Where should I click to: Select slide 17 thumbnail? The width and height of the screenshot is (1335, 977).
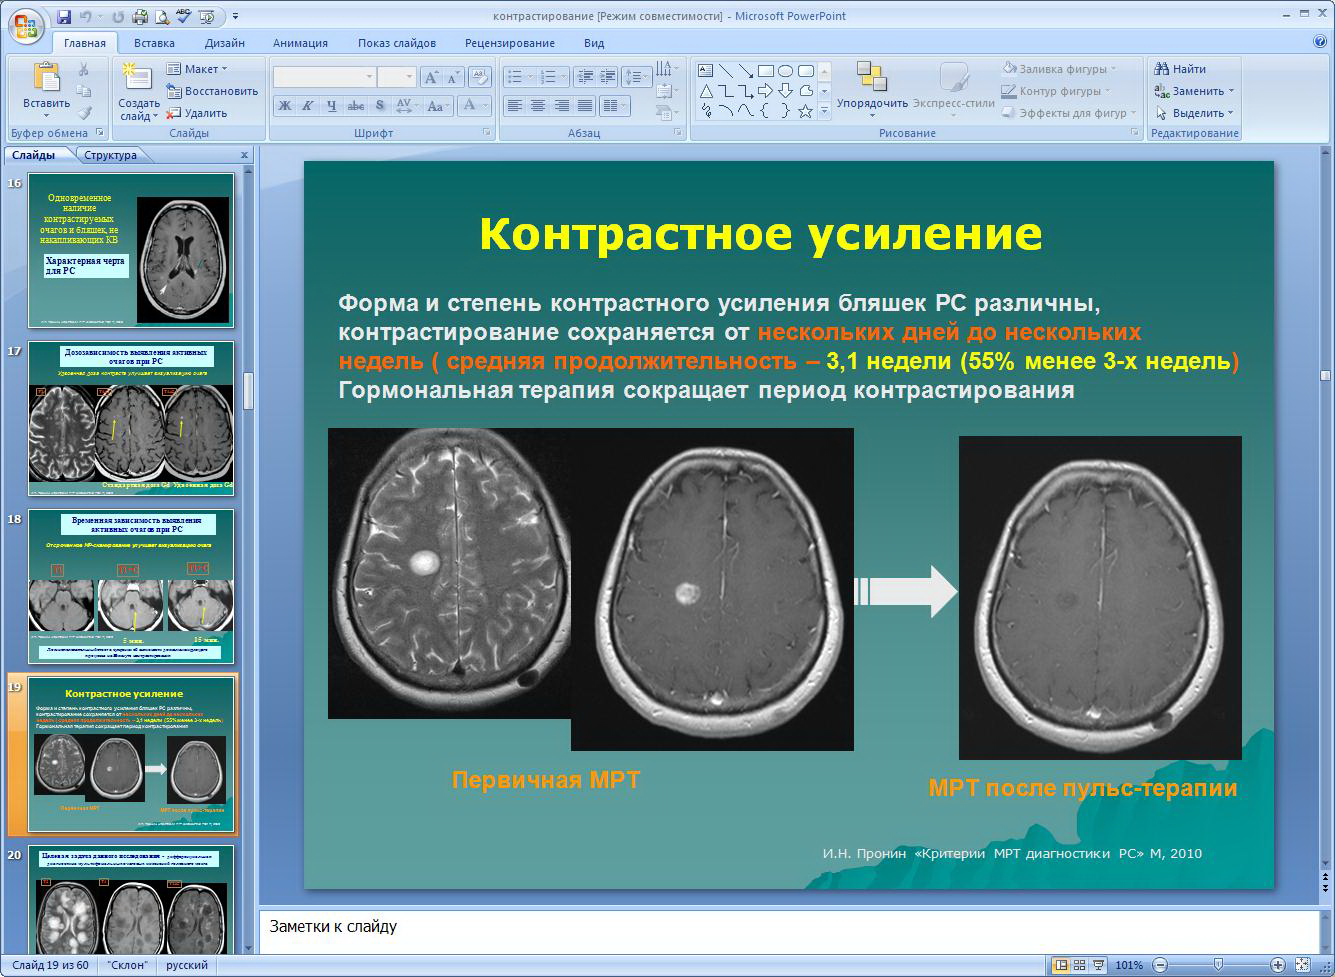(x=131, y=418)
